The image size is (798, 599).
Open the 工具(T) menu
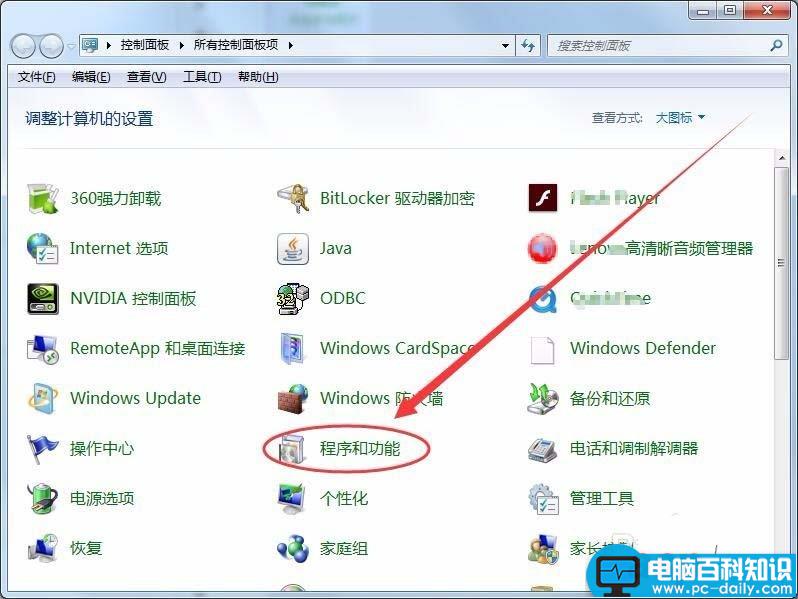tap(202, 77)
